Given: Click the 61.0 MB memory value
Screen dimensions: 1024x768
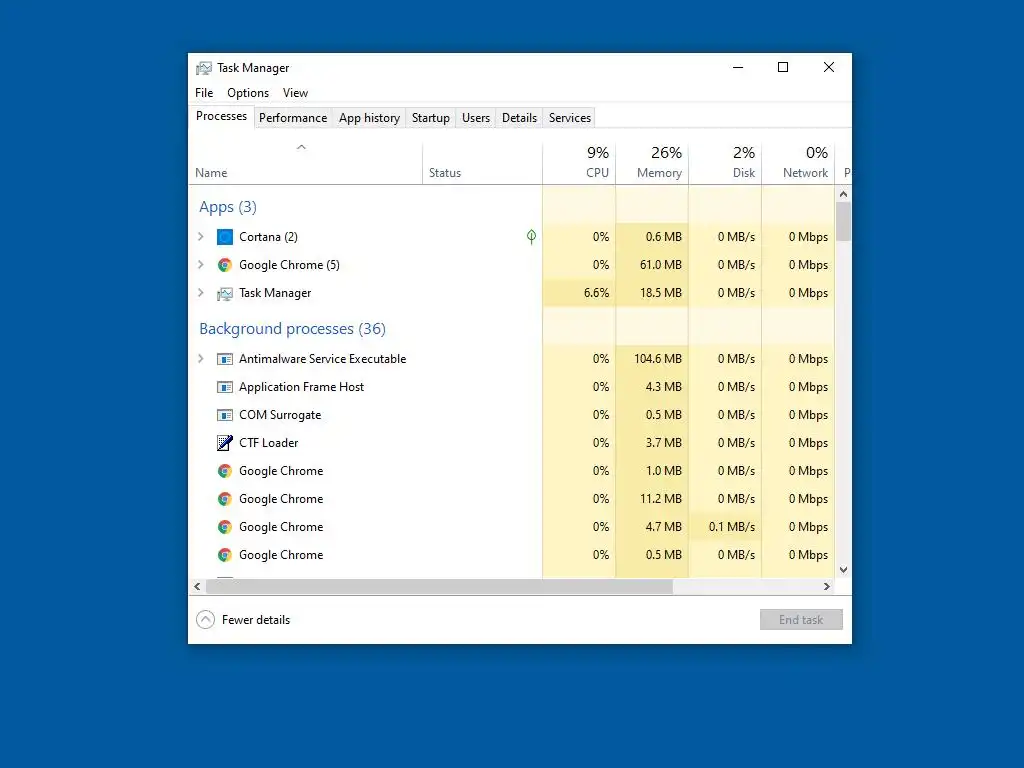Looking at the screenshot, I should [x=661, y=265].
